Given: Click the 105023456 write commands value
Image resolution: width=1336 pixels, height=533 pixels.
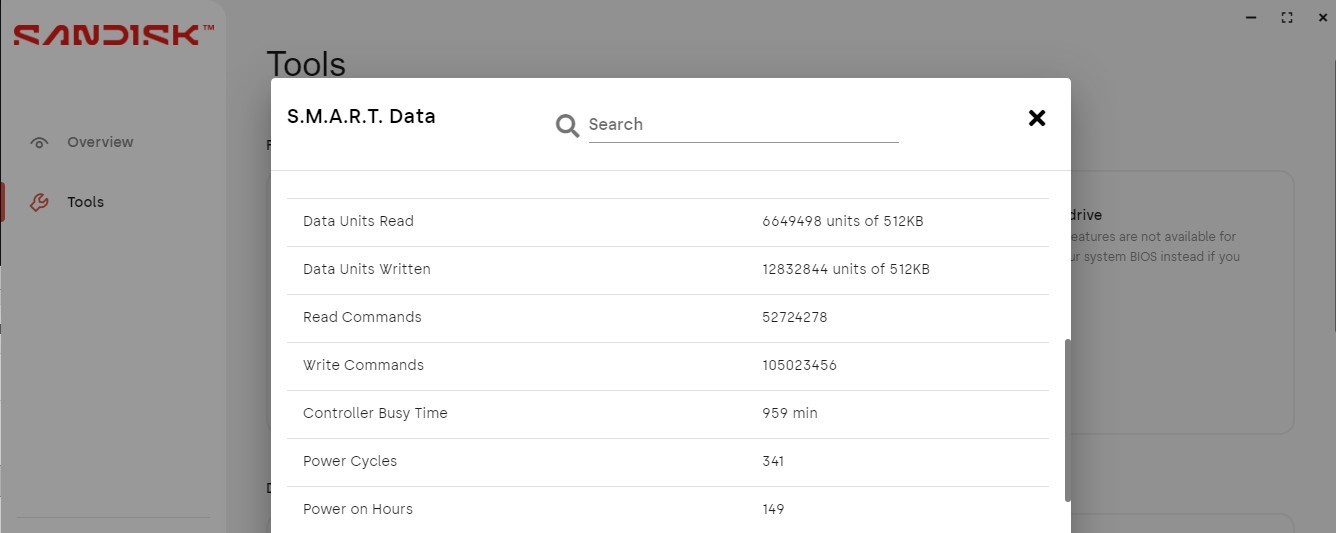Looking at the screenshot, I should [x=799, y=365].
